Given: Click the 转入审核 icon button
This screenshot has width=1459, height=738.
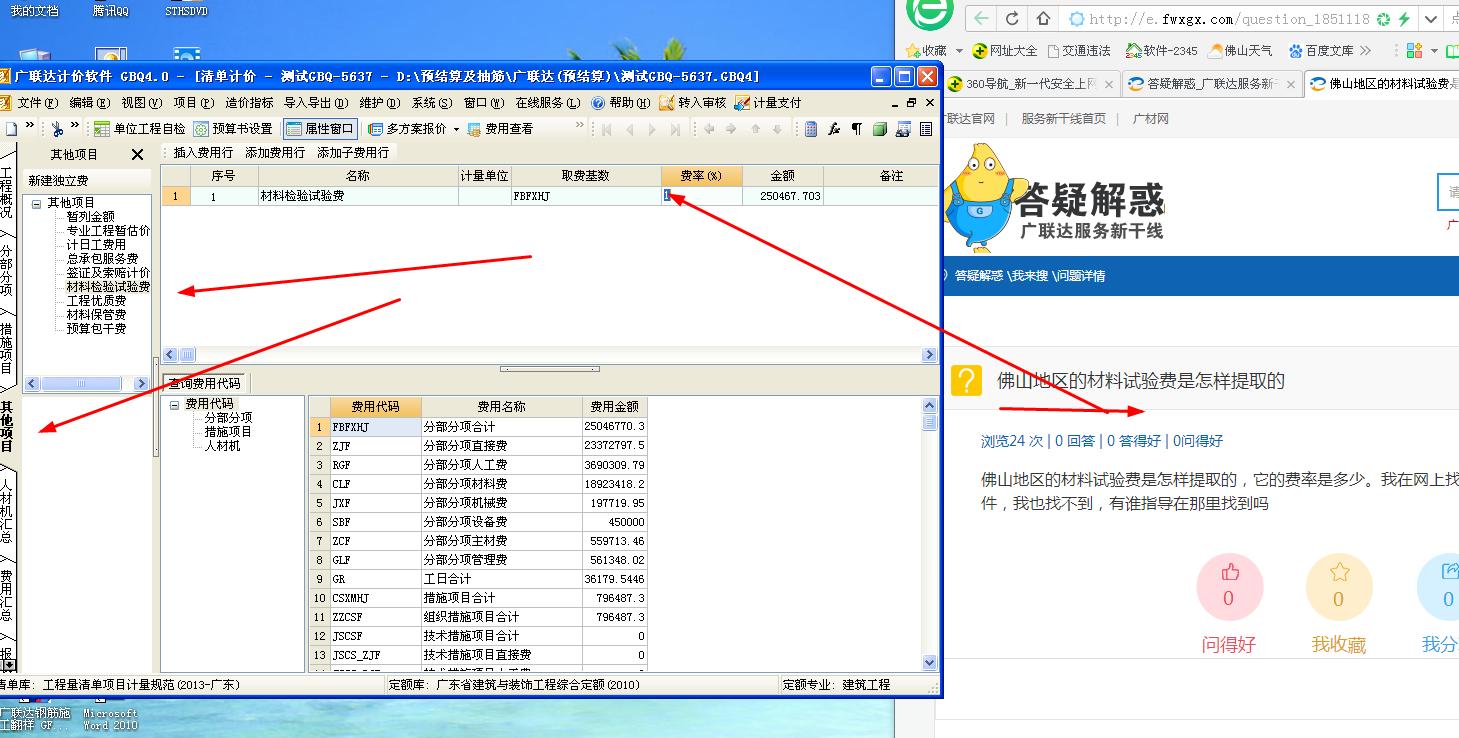Looking at the screenshot, I should coord(692,102).
